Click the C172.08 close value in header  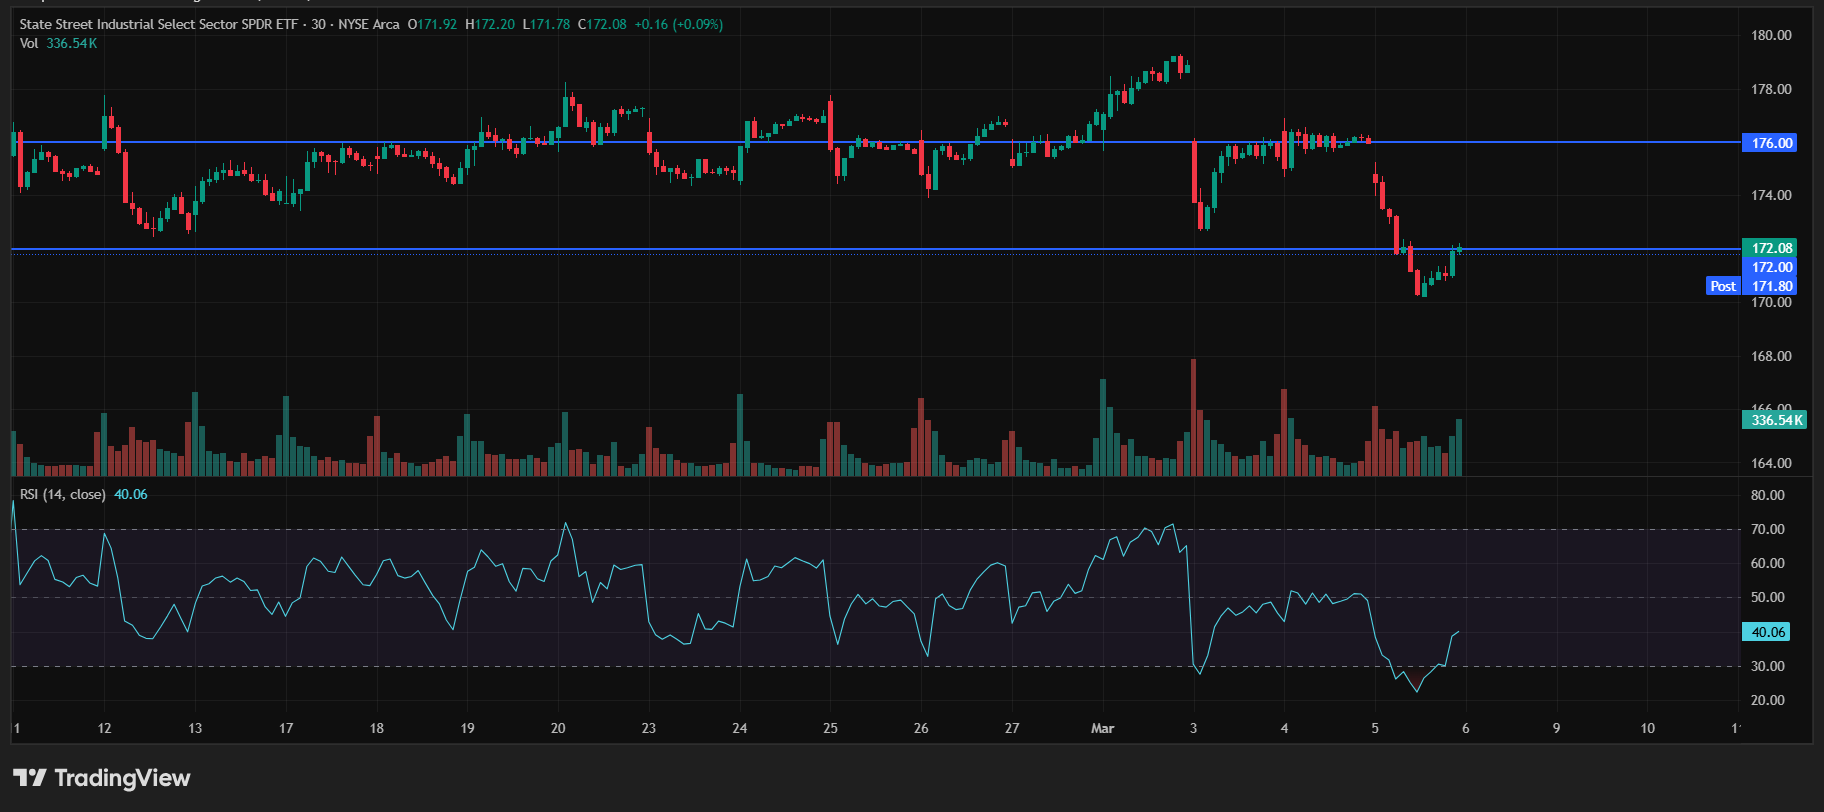click(603, 24)
